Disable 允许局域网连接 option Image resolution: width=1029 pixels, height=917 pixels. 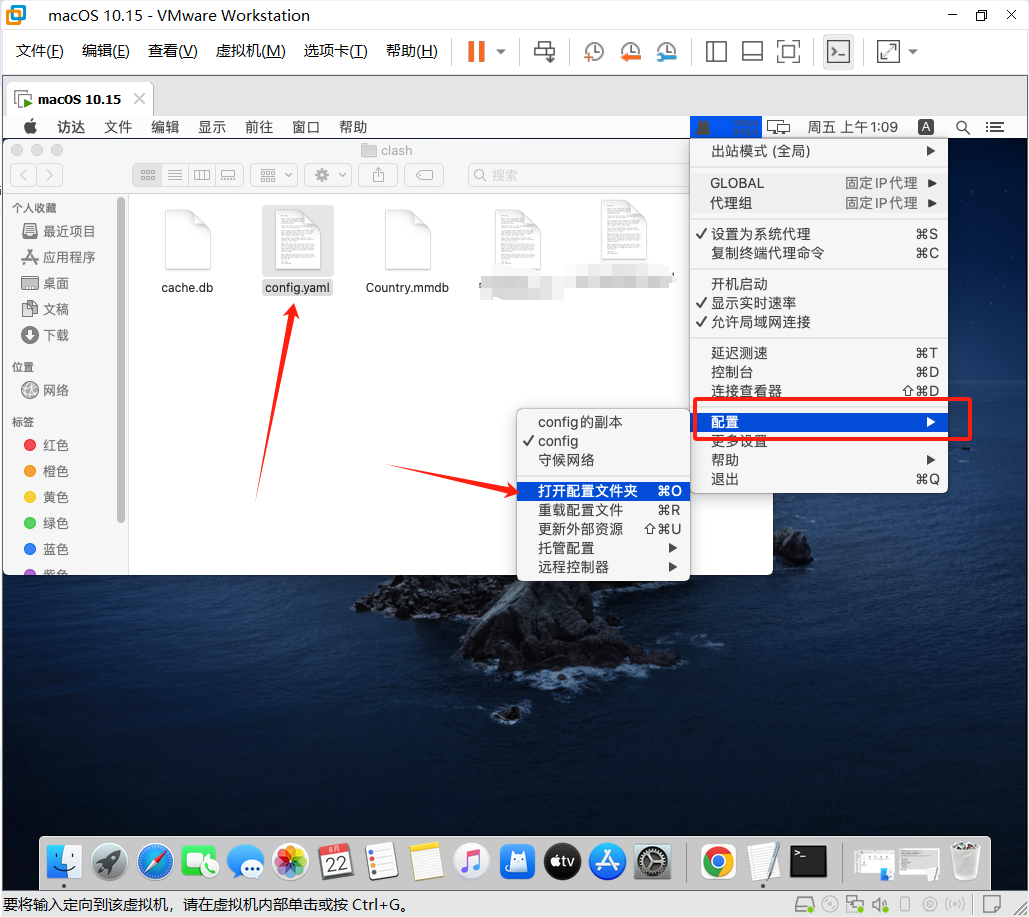(760, 322)
